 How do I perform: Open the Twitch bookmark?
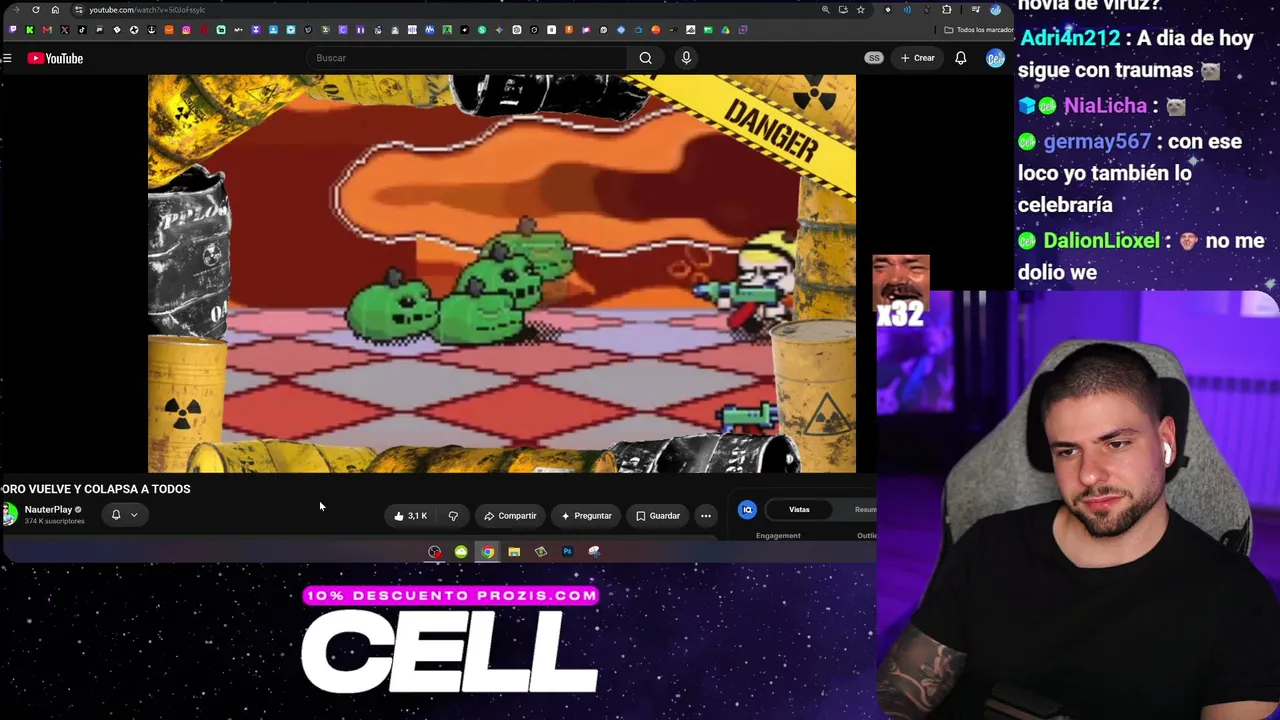coord(12,30)
